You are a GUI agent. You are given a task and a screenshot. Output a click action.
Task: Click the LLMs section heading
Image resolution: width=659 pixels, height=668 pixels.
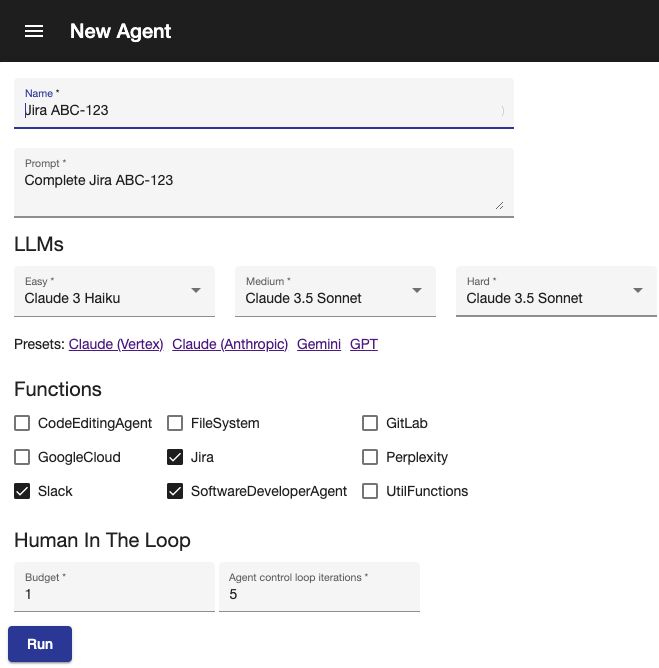click(39, 245)
